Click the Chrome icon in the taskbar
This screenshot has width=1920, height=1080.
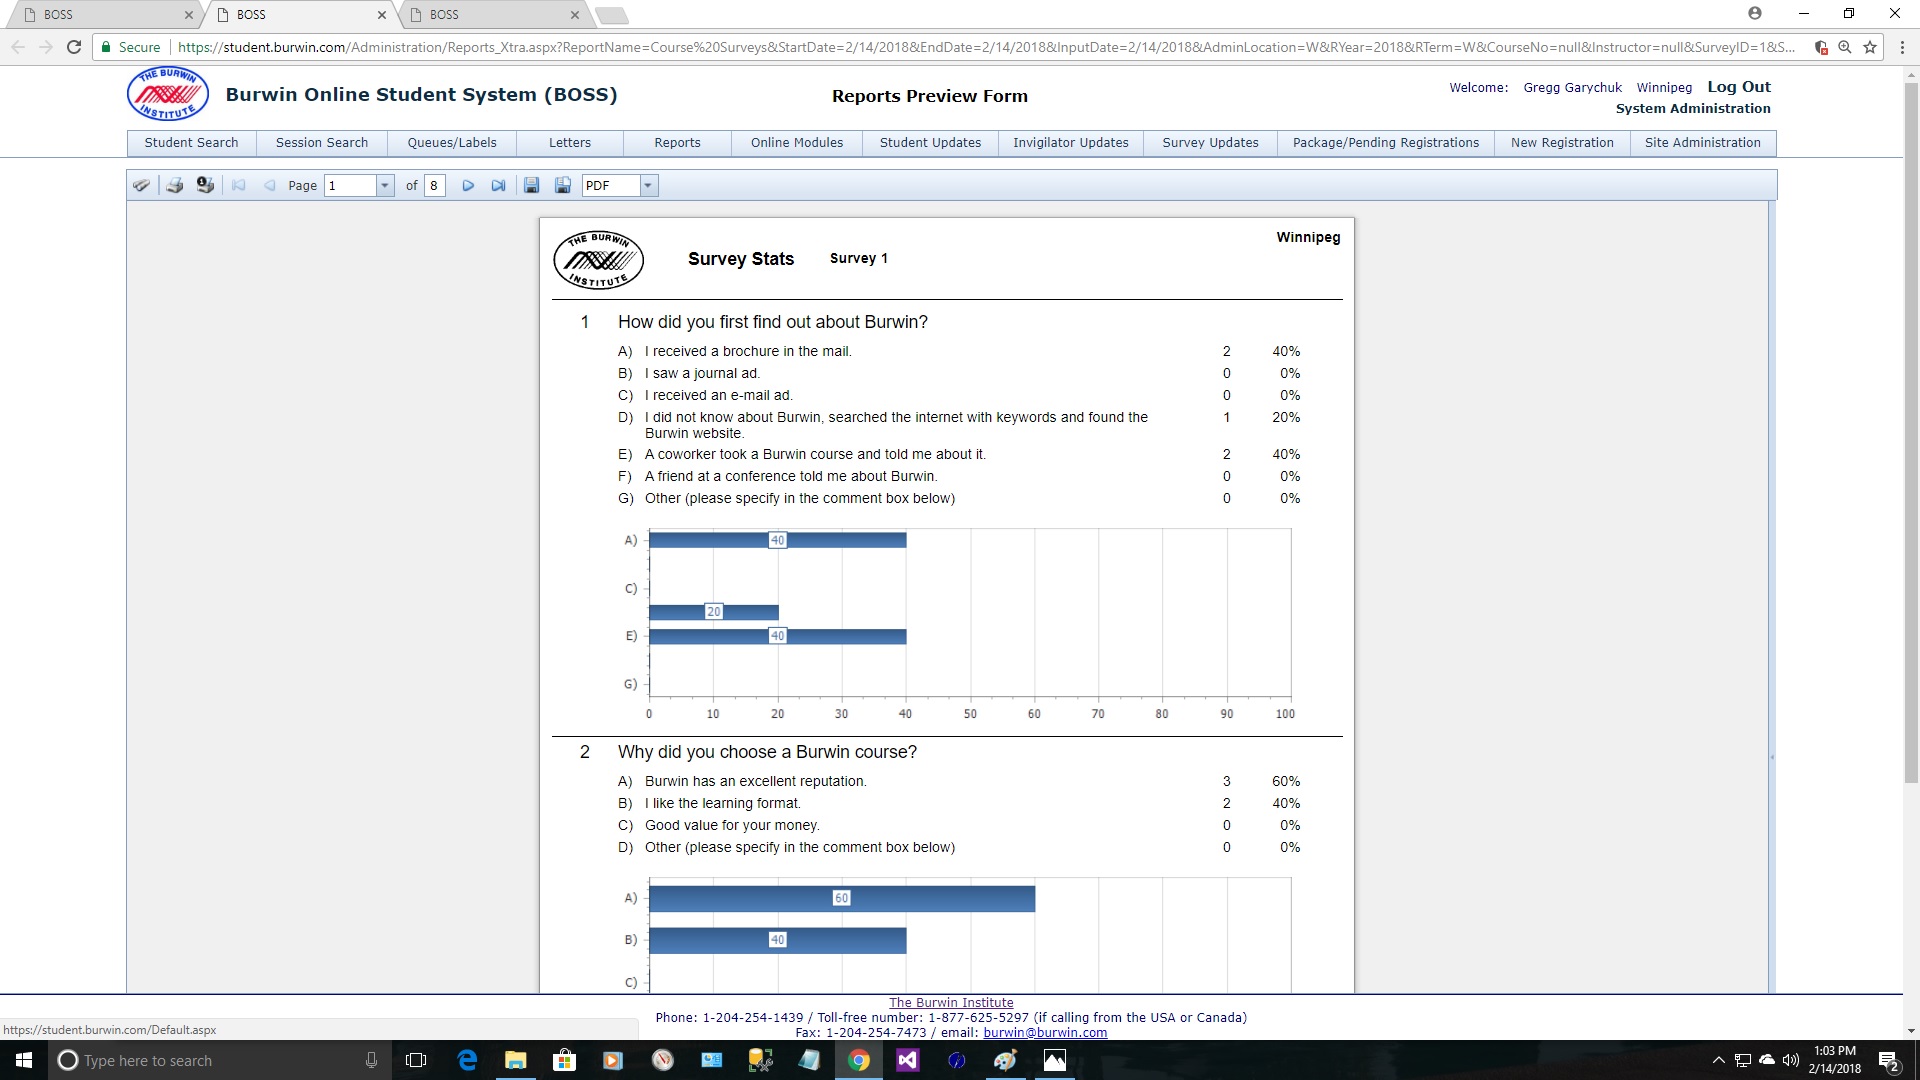pyautogui.click(x=859, y=1060)
